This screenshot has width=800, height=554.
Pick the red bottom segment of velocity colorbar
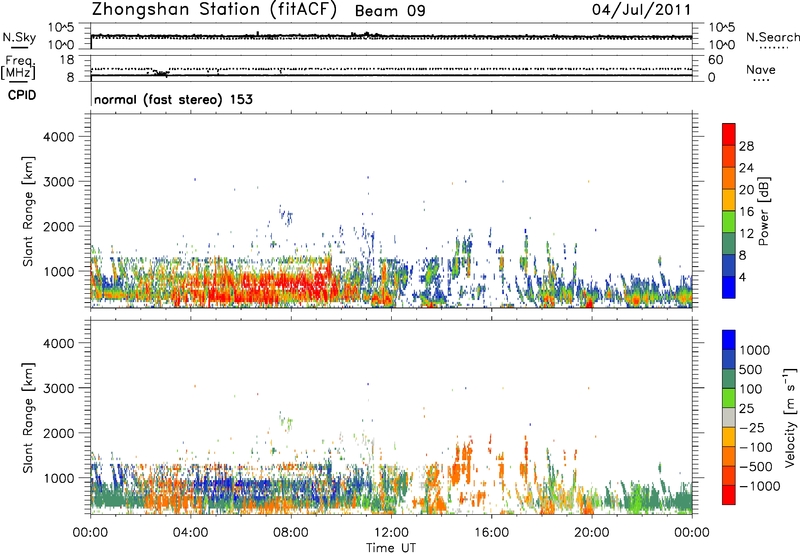(729, 495)
